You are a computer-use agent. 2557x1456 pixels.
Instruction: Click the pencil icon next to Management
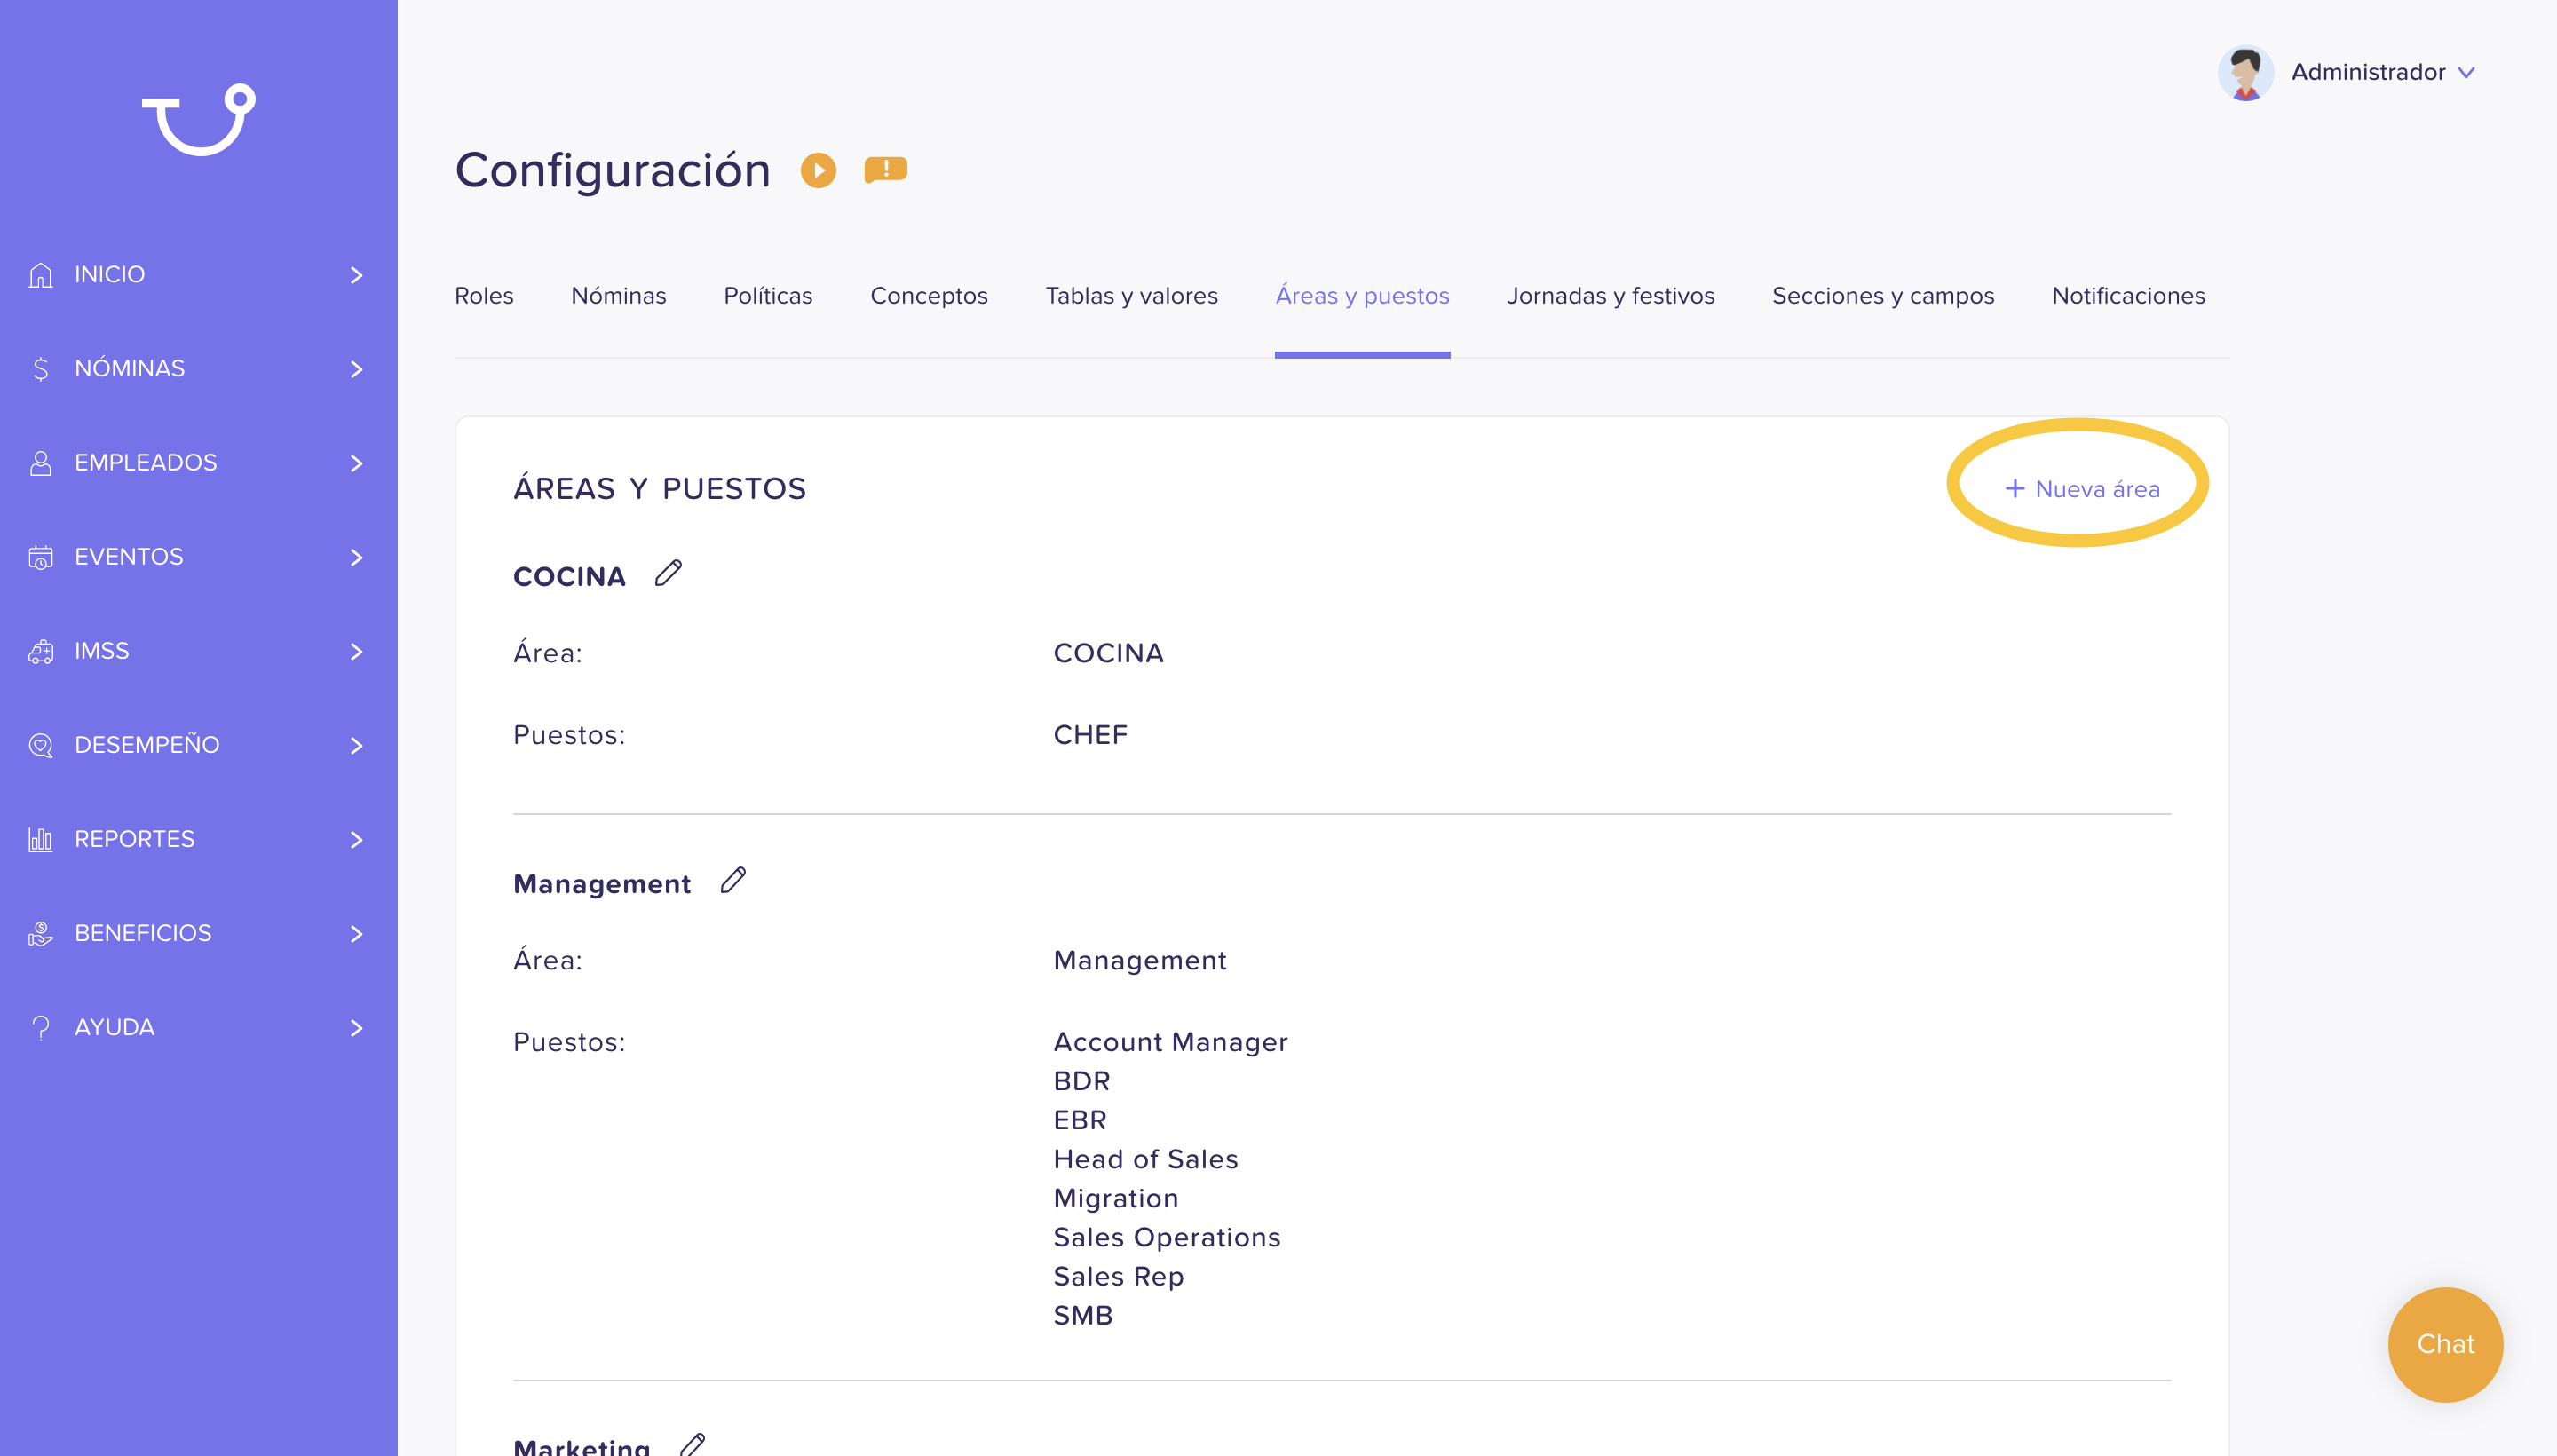733,880
